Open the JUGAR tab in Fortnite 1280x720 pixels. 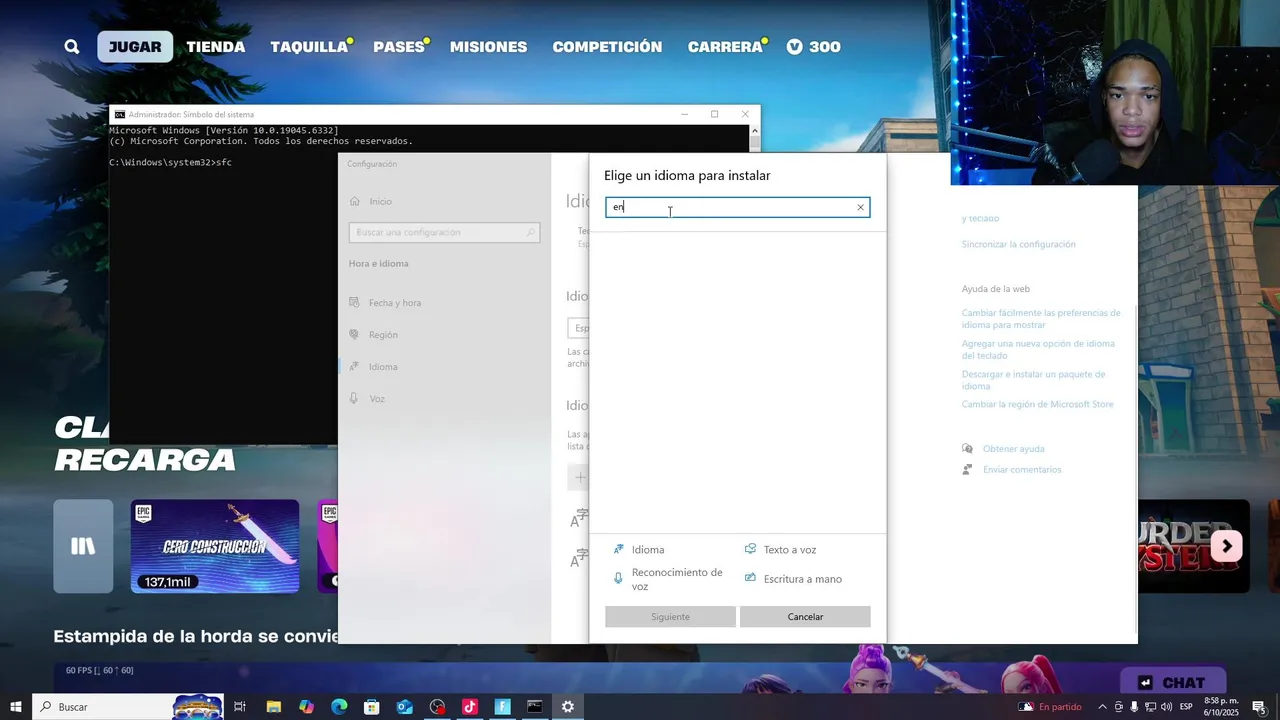pos(135,47)
